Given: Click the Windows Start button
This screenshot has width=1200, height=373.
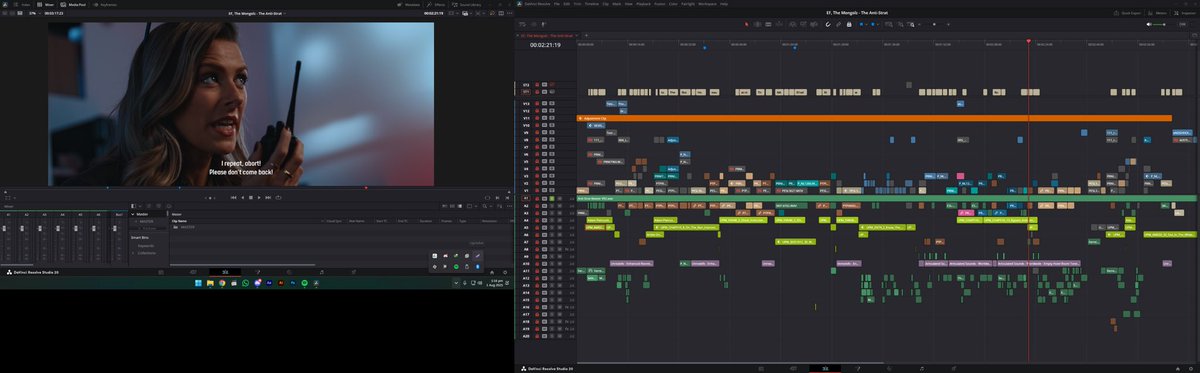Looking at the screenshot, I should pos(198,283).
